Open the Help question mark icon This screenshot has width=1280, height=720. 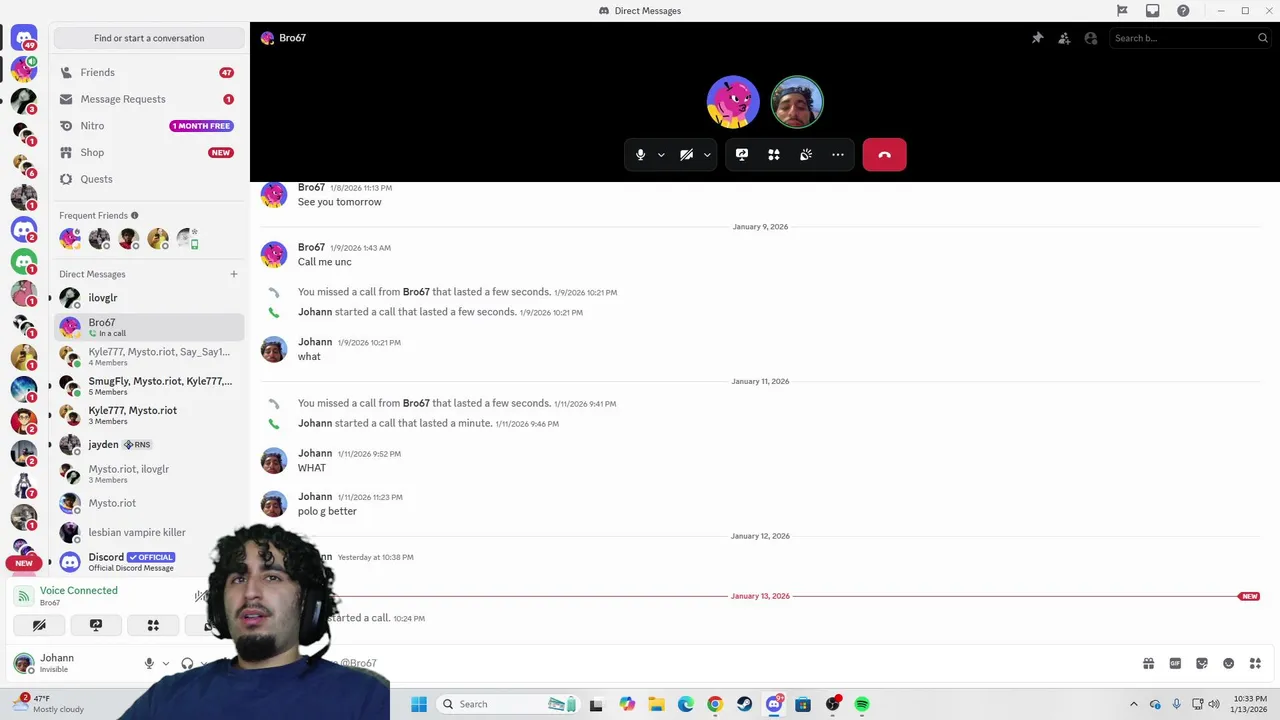pos(1184,11)
